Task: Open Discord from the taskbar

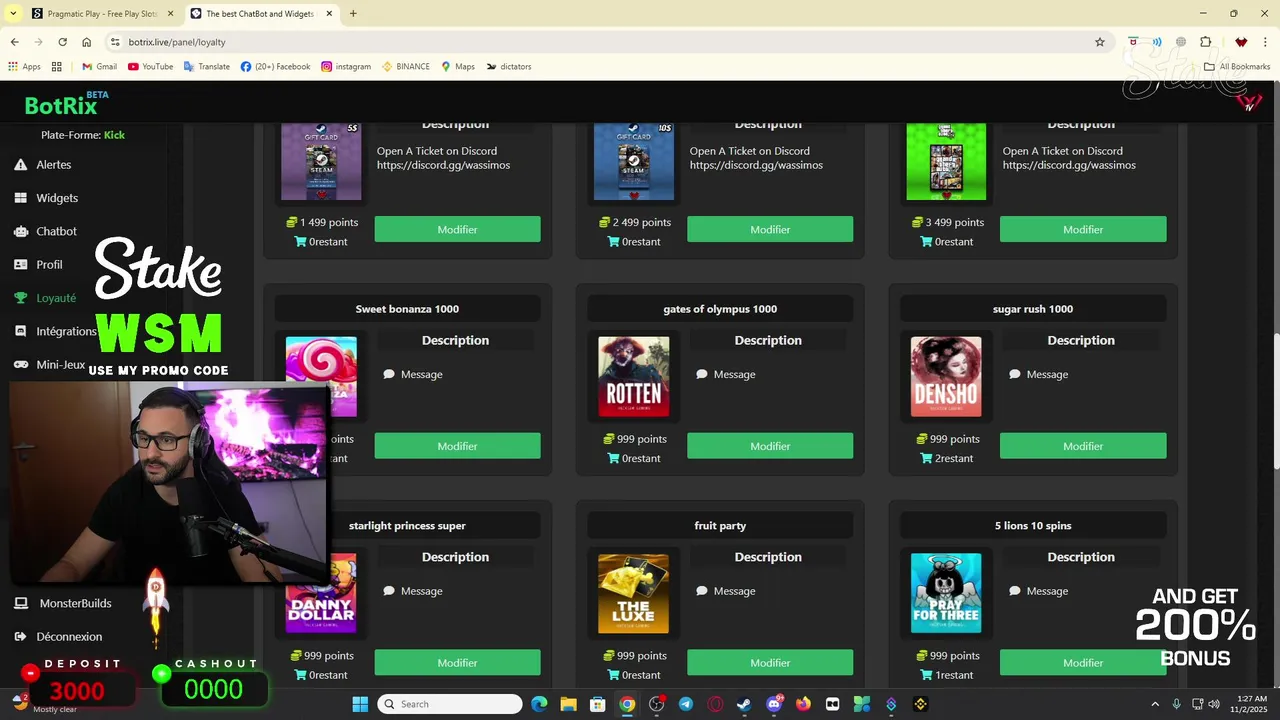Action: pyautogui.click(x=773, y=704)
